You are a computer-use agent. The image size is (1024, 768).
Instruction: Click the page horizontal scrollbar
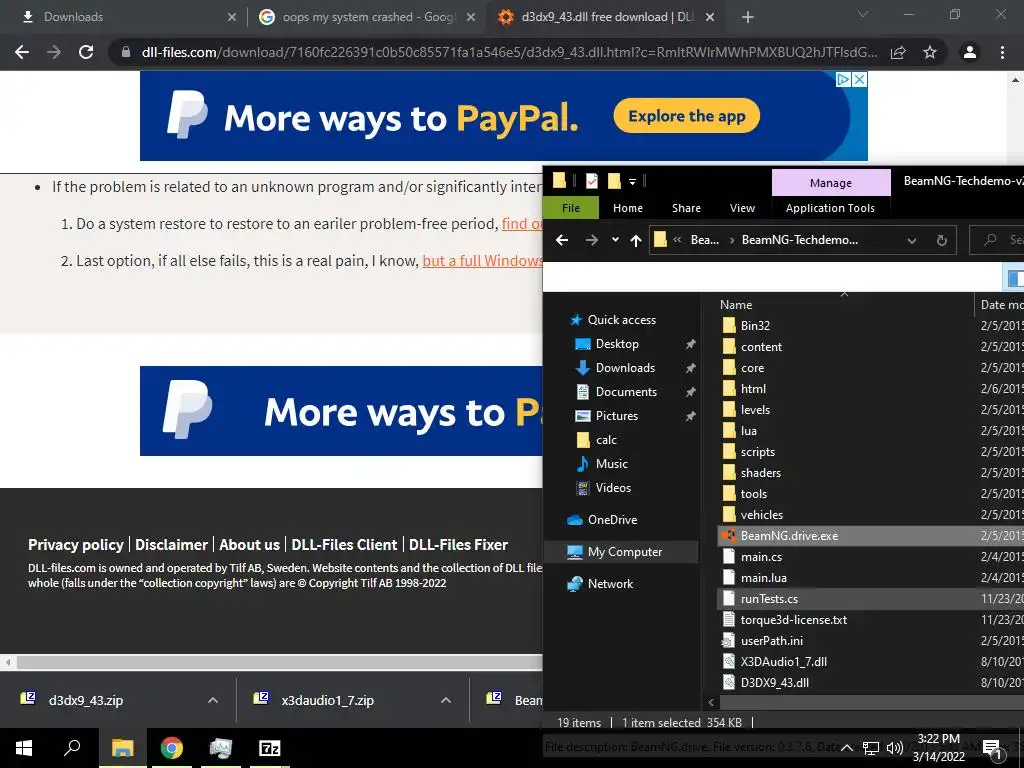coord(279,662)
